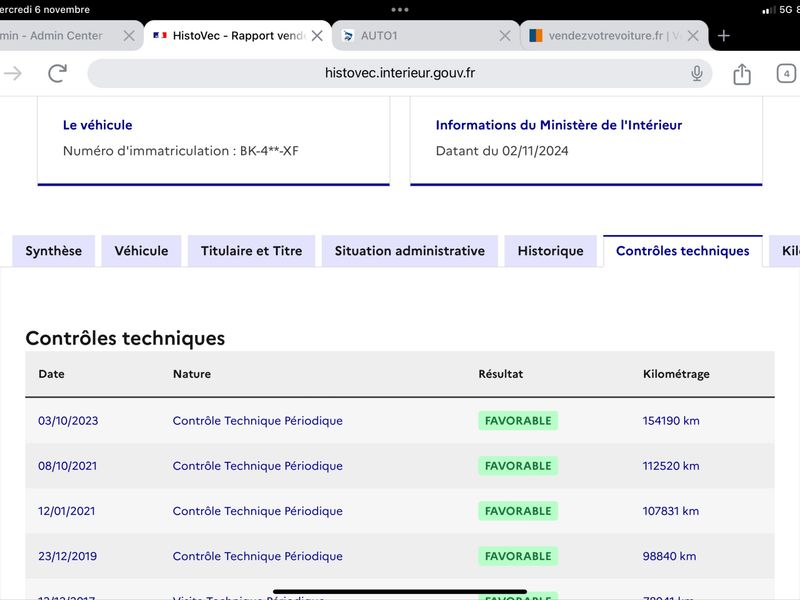Click the Date column header

coord(51,374)
